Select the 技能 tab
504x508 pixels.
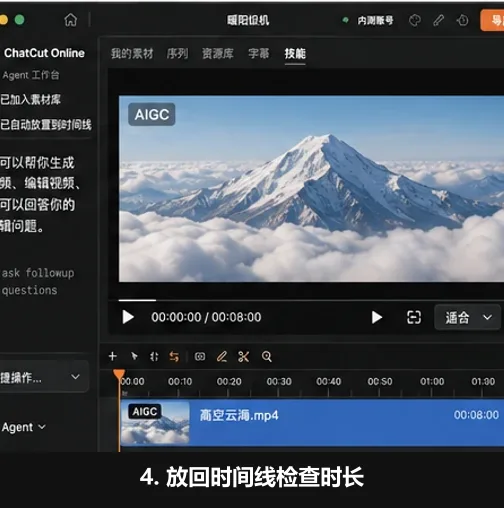(295, 53)
